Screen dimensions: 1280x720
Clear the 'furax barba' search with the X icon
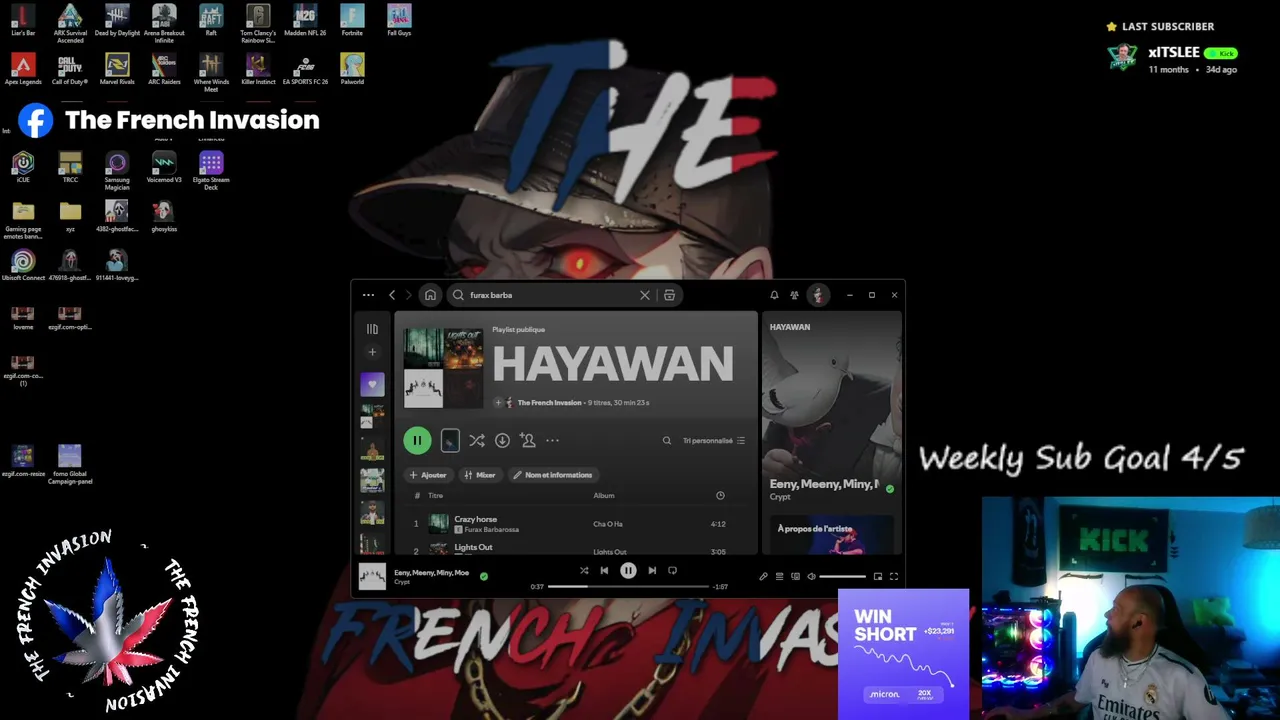tap(645, 295)
